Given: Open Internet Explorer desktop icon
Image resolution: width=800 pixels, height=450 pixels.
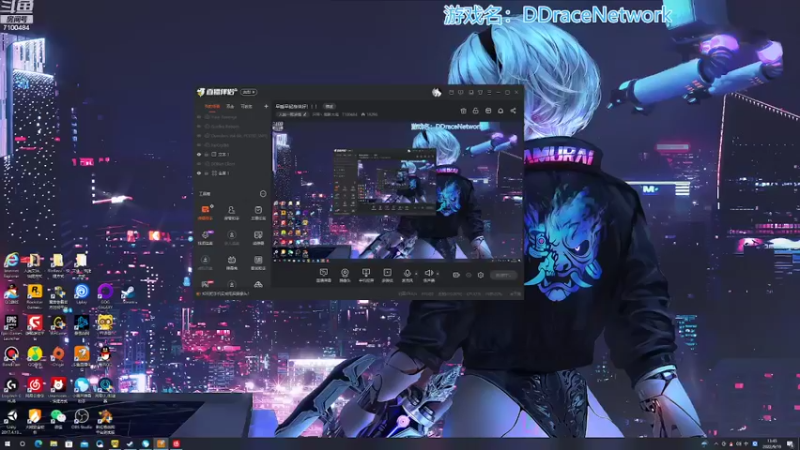Looking at the screenshot, I should pyautogui.click(x=11, y=264).
